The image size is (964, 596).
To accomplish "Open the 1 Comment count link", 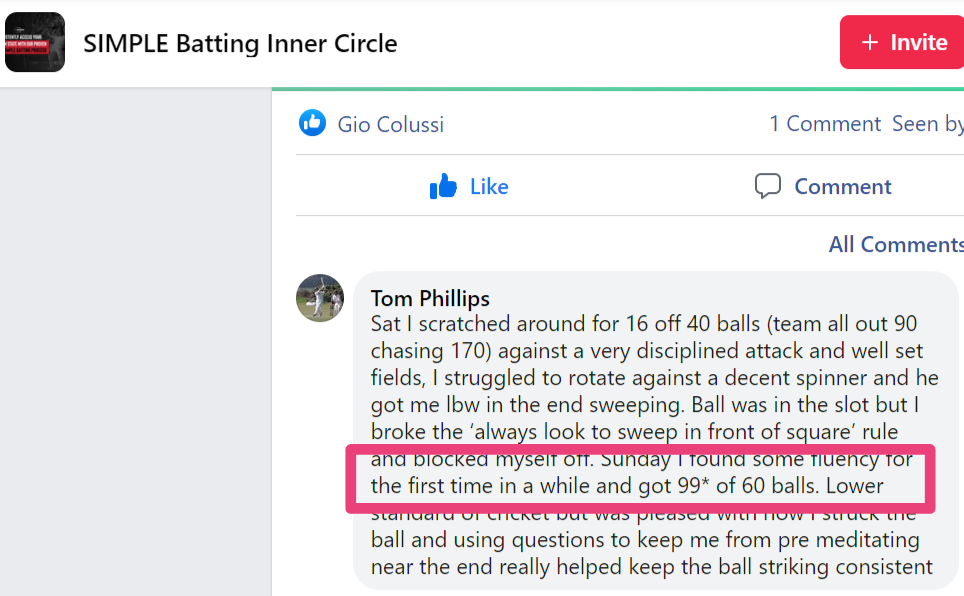I will coord(825,124).
